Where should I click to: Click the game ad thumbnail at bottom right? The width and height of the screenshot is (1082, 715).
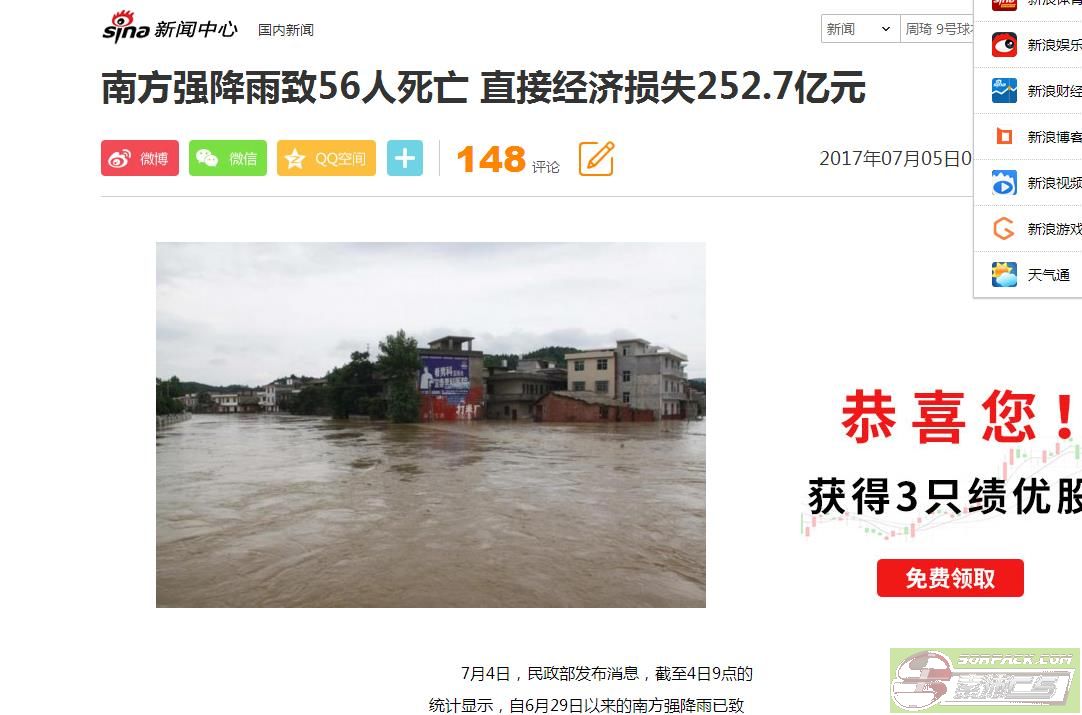coord(985,681)
